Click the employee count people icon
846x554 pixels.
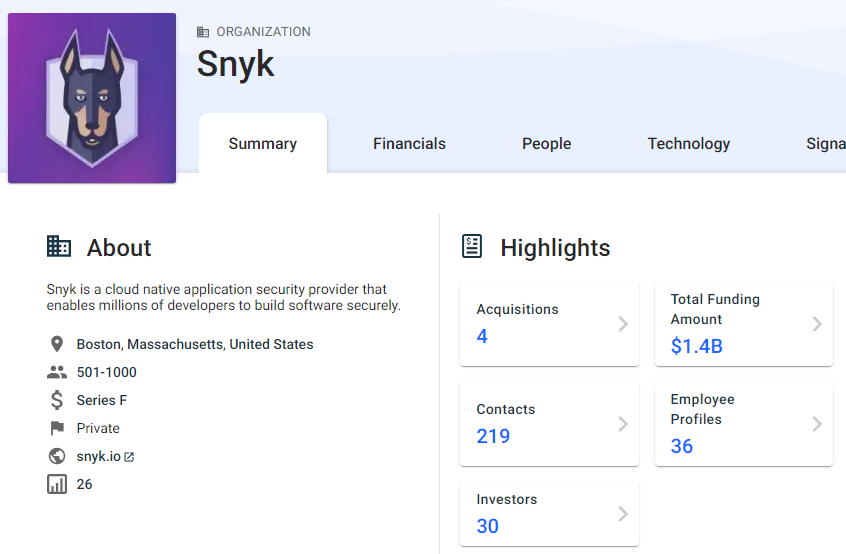point(57,372)
